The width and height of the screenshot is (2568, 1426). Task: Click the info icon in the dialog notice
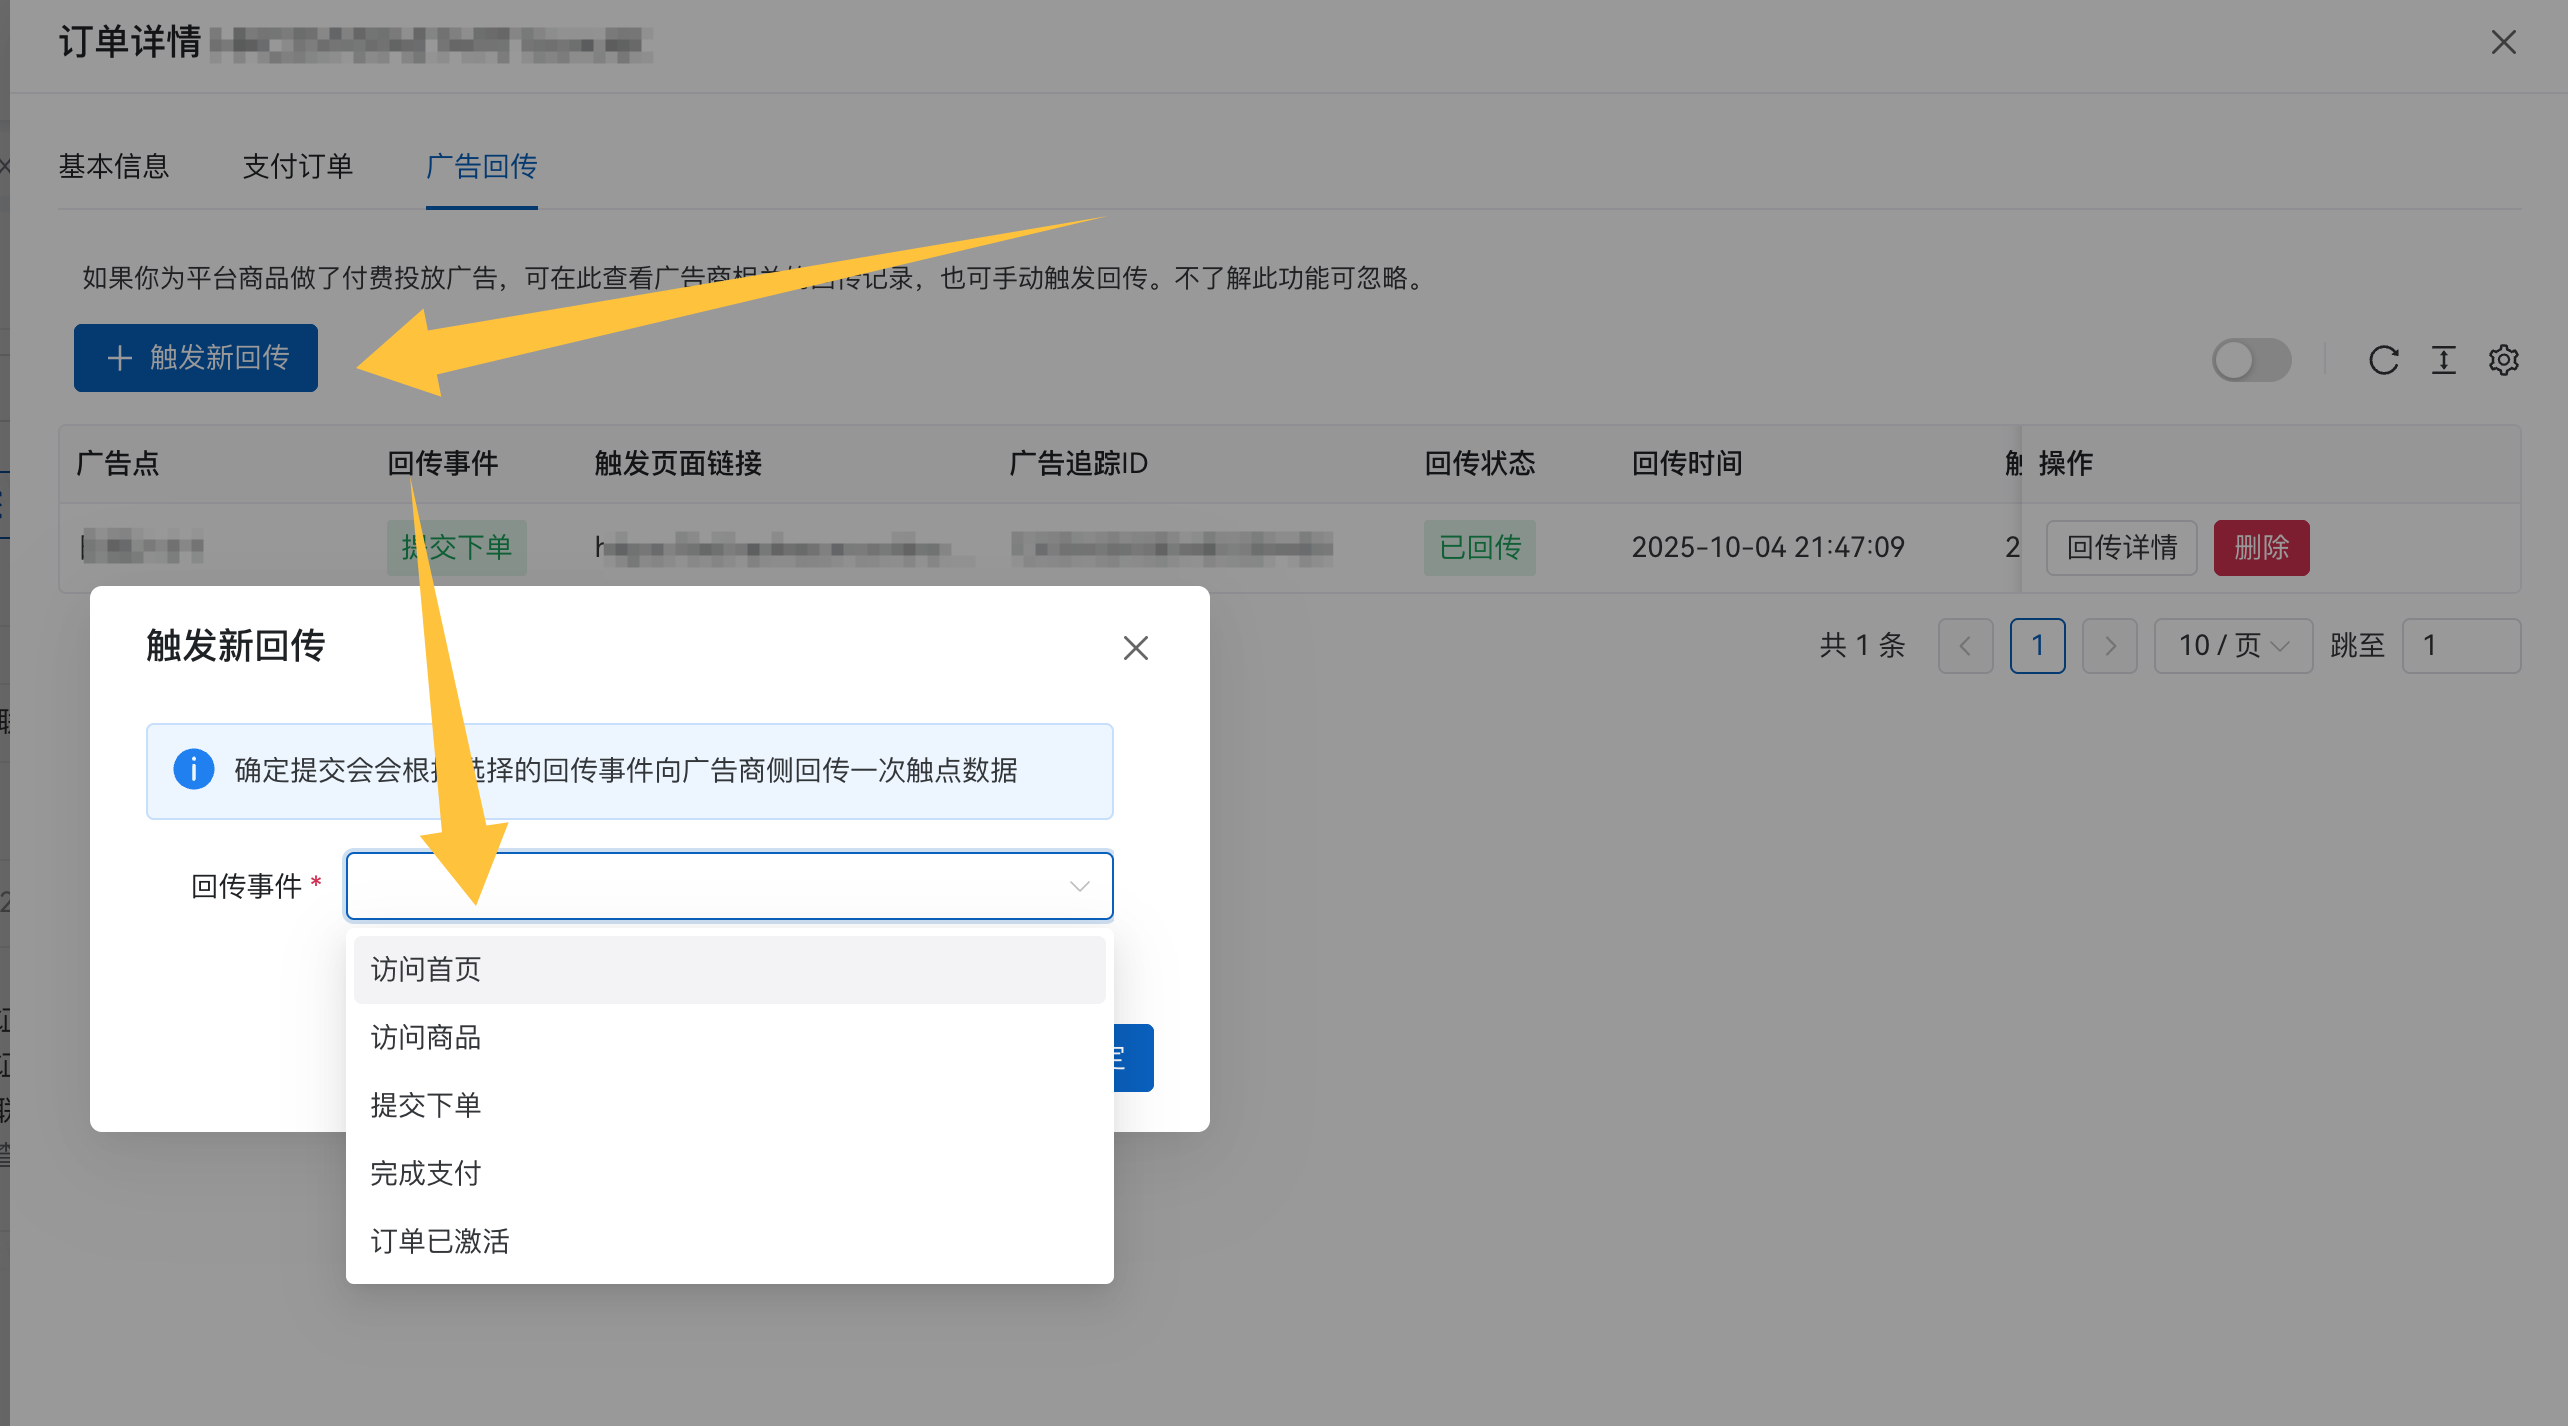click(x=196, y=770)
